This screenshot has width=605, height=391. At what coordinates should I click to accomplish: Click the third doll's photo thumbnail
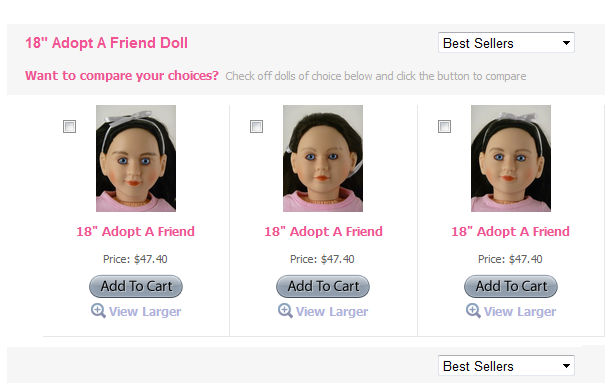(x=511, y=158)
